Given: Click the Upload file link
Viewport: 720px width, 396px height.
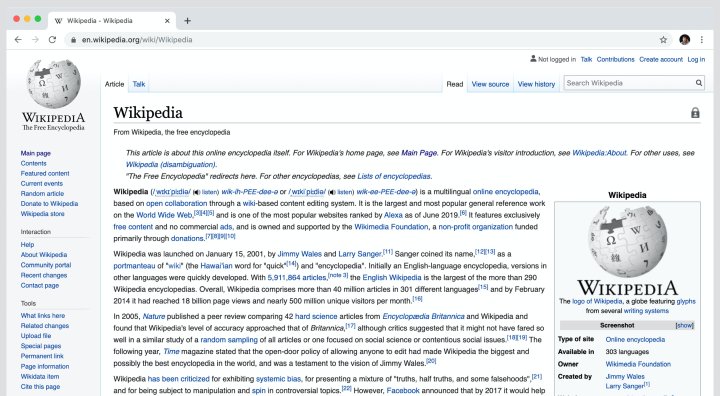Looking at the screenshot, I should point(36,336).
